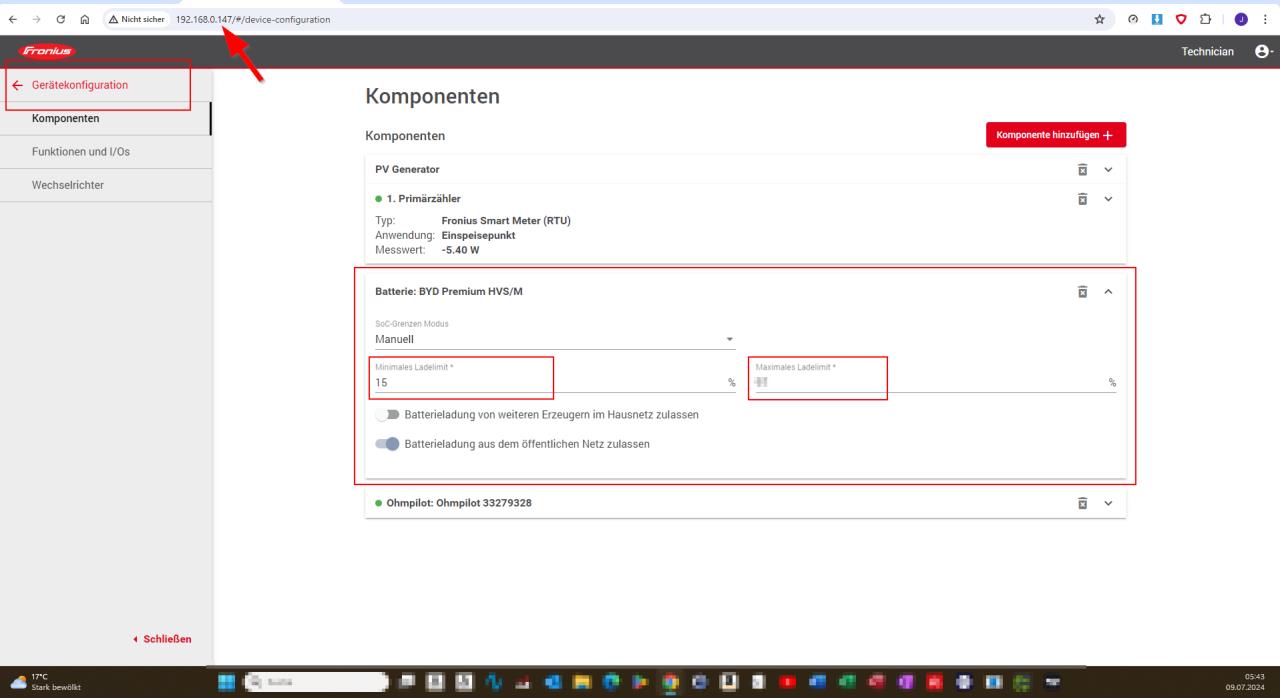Collapse the Batterie BYD Premium section
This screenshot has width=1280, height=698.
point(1108,292)
